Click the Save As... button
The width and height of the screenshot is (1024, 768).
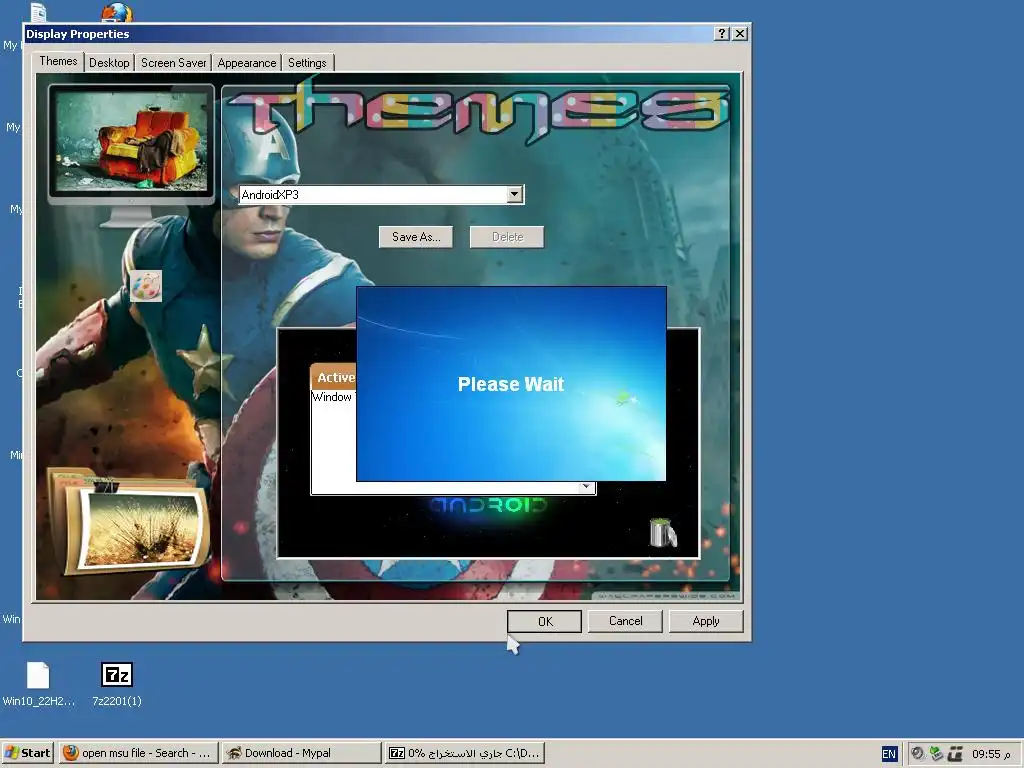[416, 237]
